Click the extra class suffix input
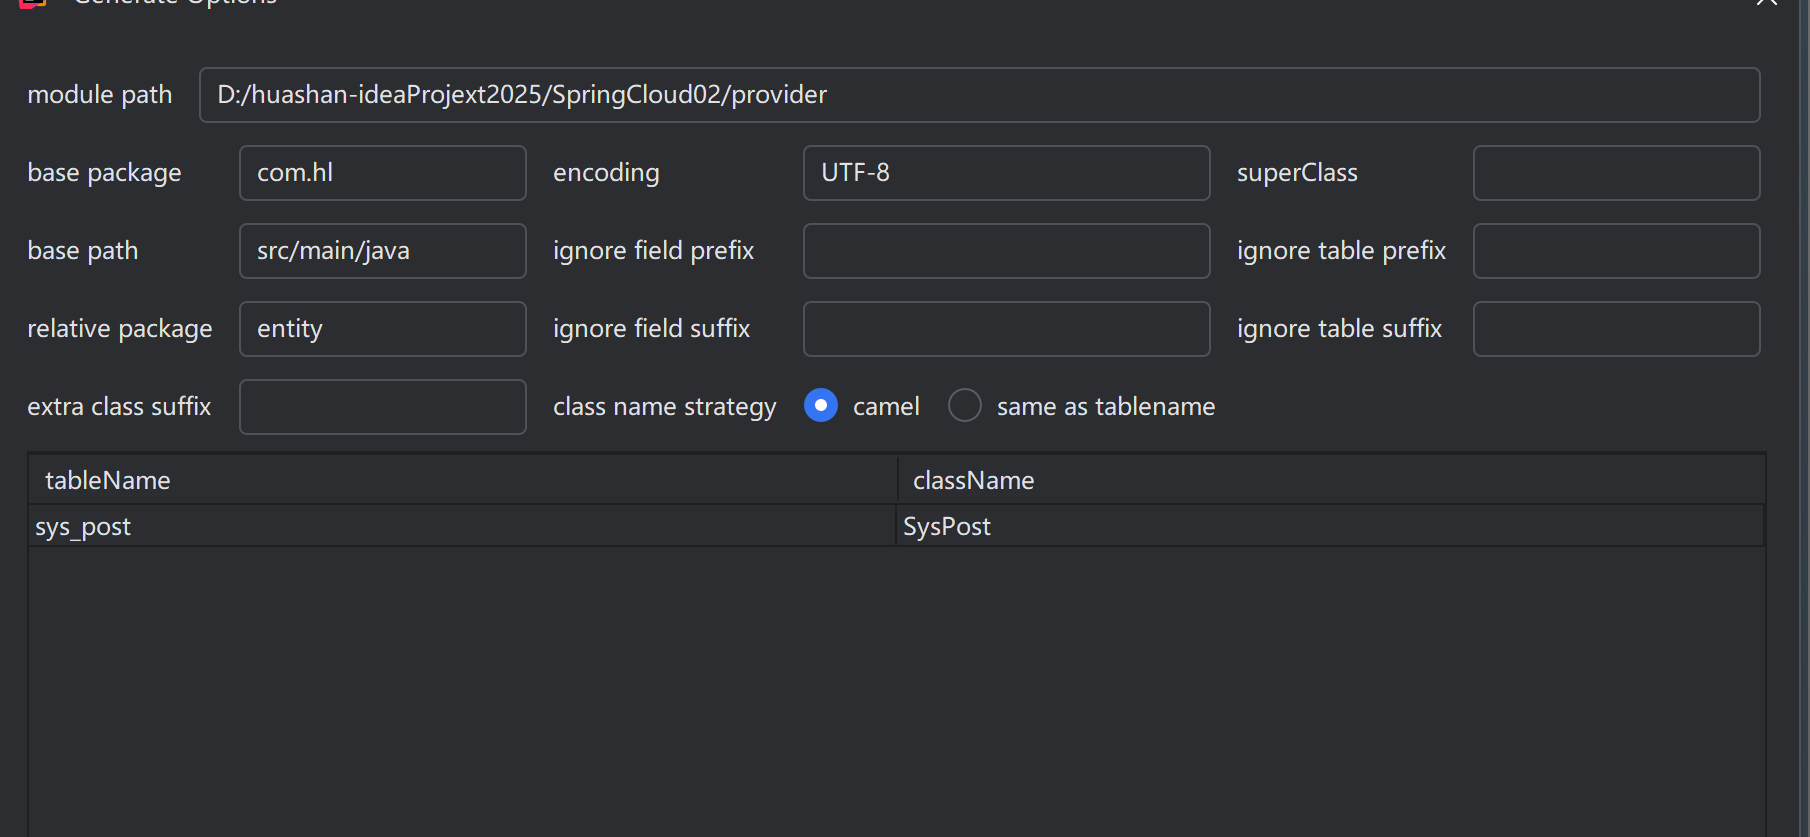 click(x=382, y=407)
